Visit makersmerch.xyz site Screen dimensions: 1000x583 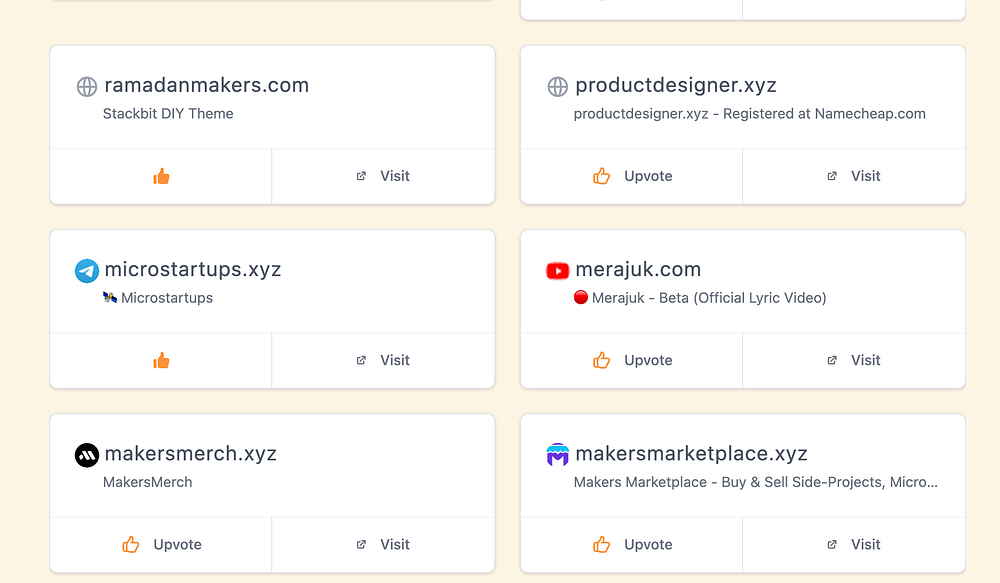click(383, 544)
